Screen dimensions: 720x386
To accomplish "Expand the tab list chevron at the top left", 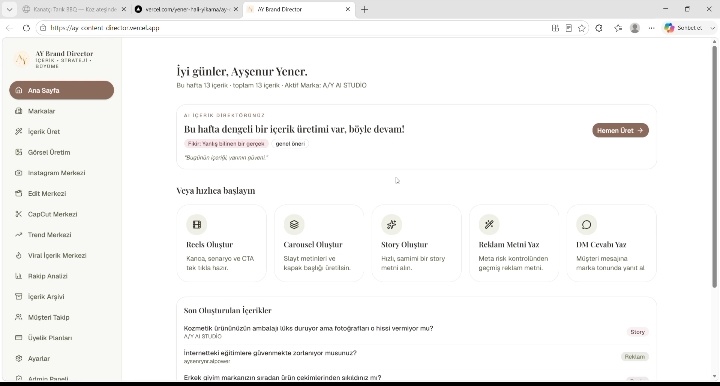I will (x=9, y=9).
